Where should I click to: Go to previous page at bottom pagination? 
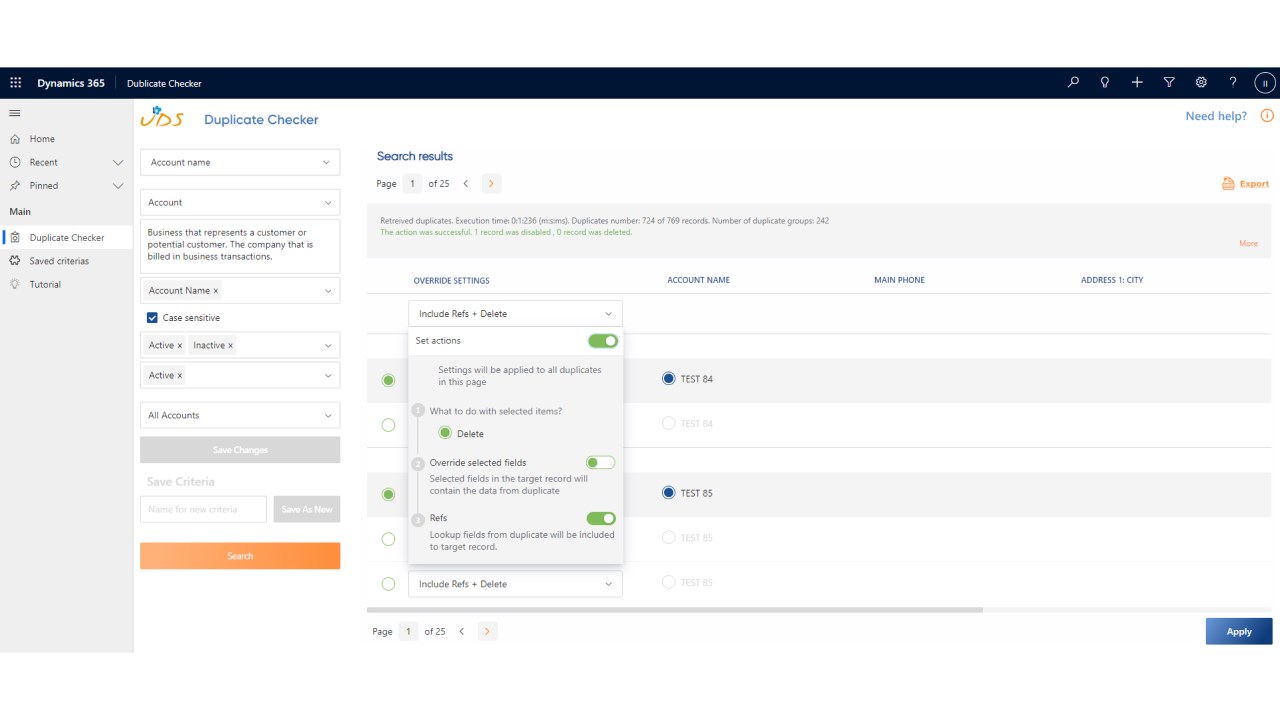point(461,631)
